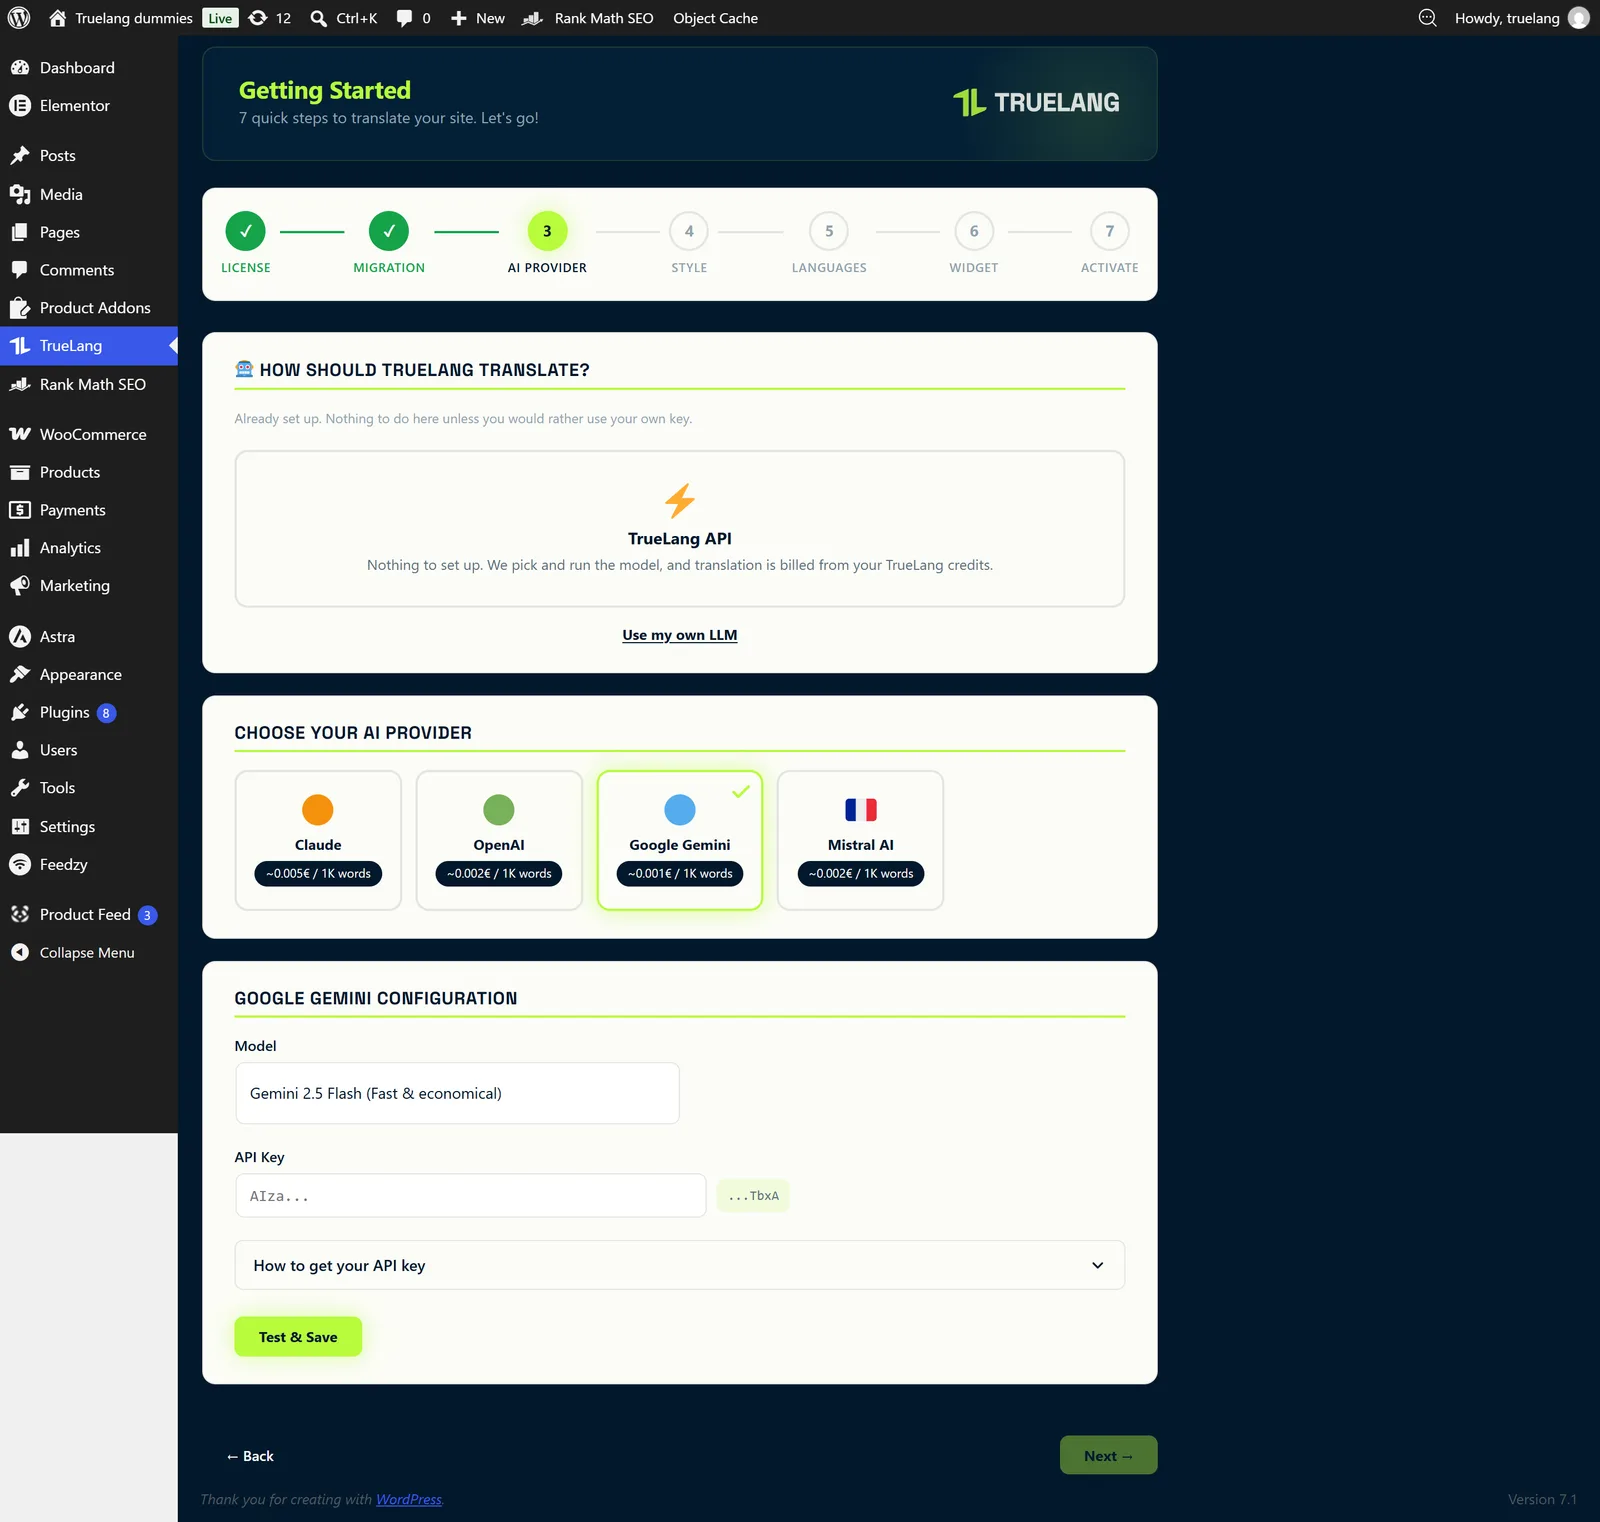Image resolution: width=1600 pixels, height=1522 pixels.
Task: Select Google Gemini provider card
Action: coord(680,840)
